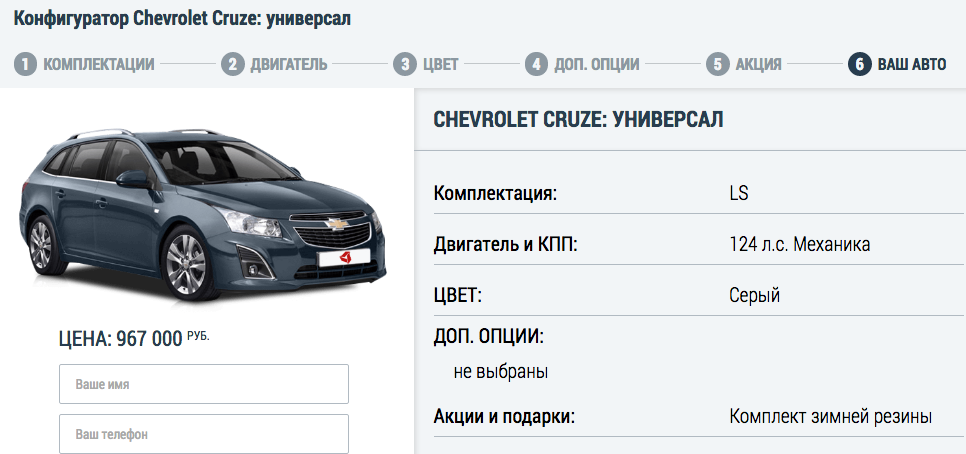Select the step 3 circle icon
Screen dimensions: 966x454
click(x=405, y=64)
